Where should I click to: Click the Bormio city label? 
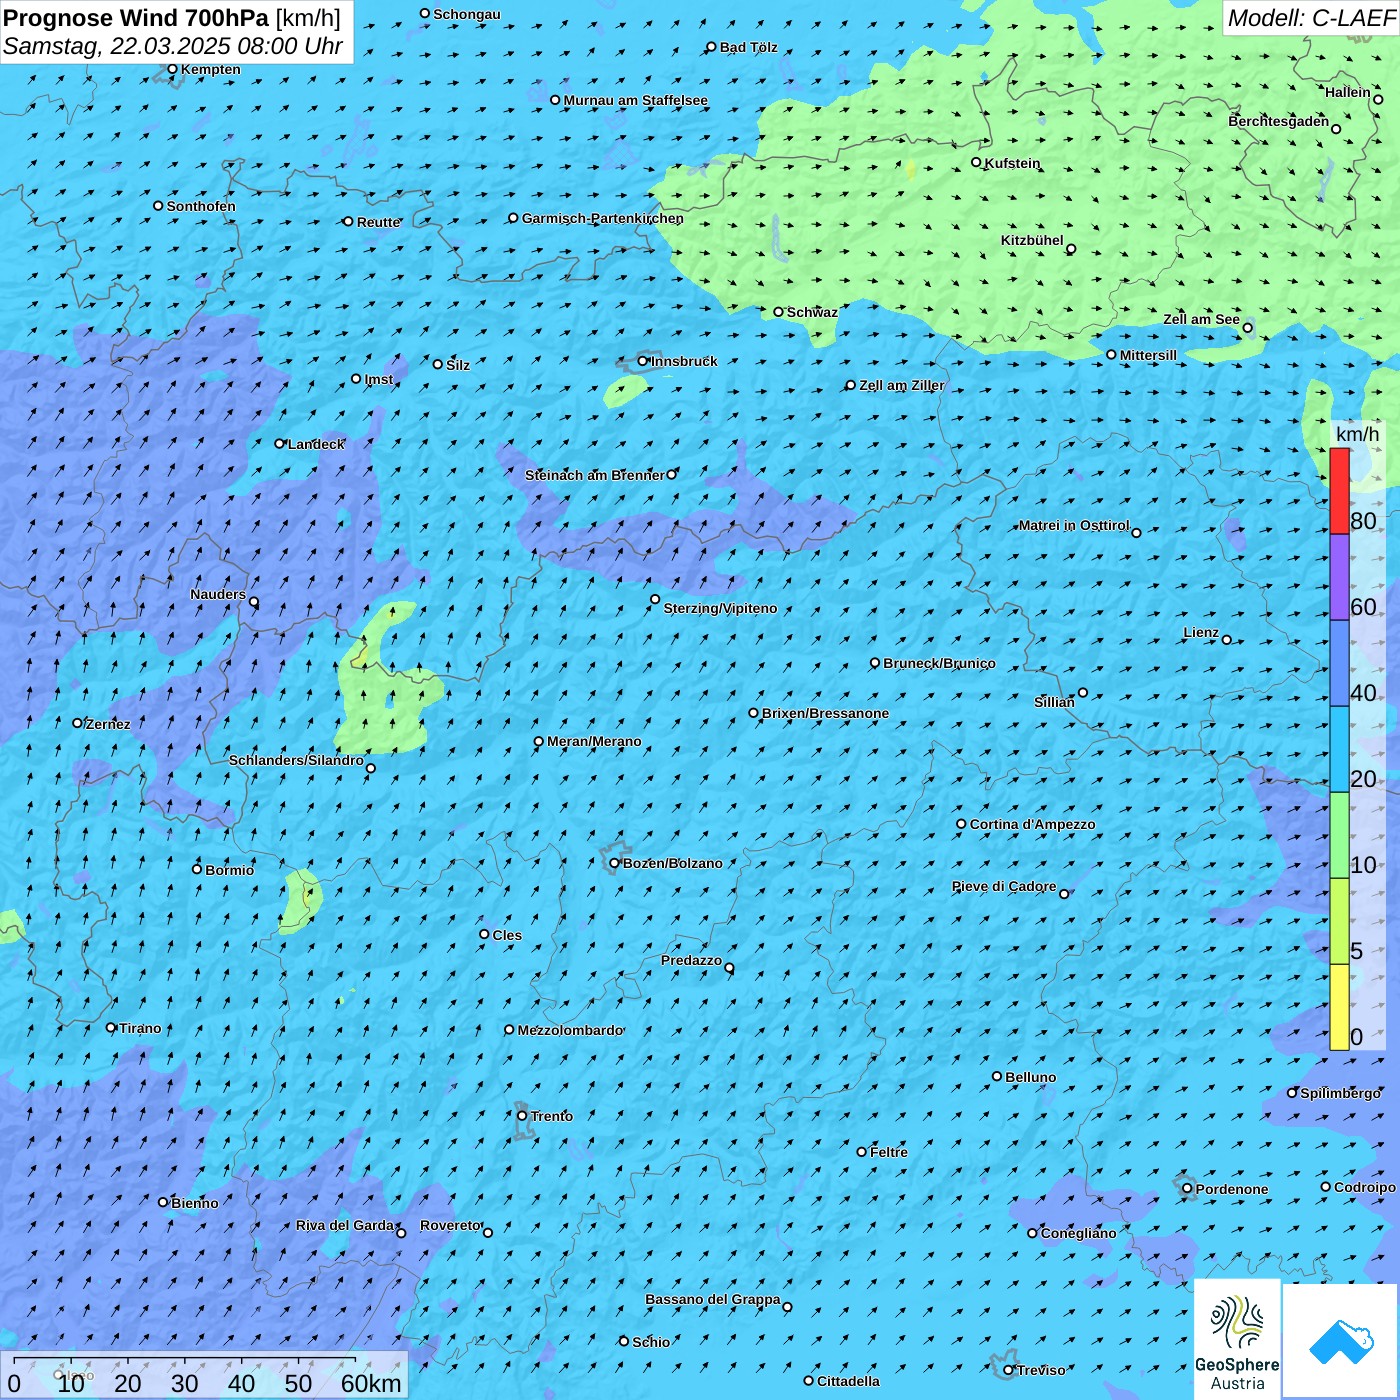(230, 870)
